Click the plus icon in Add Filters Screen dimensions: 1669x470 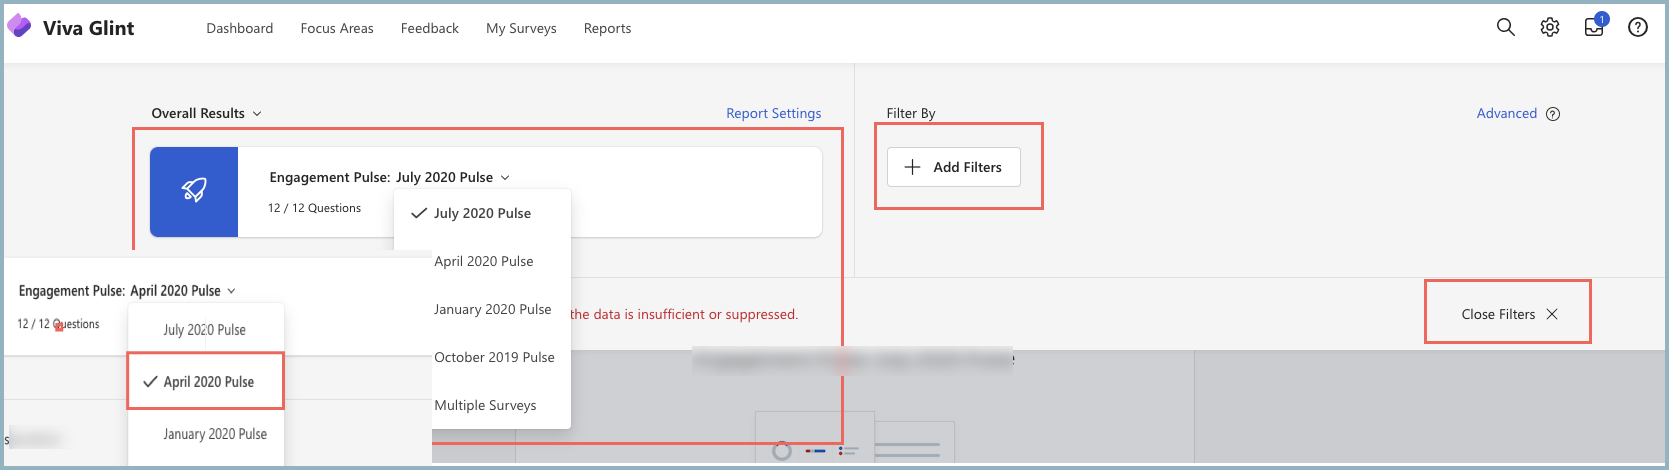[x=912, y=167]
